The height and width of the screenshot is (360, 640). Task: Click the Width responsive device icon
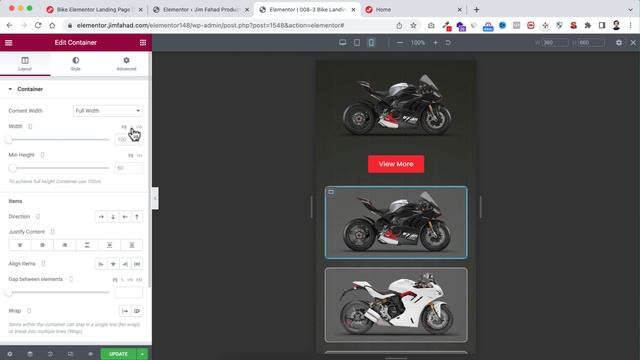(30, 127)
